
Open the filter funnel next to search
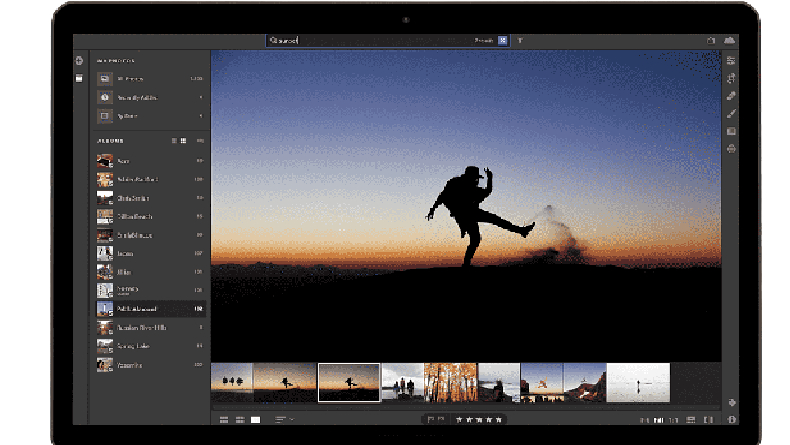pyautogui.click(x=520, y=40)
